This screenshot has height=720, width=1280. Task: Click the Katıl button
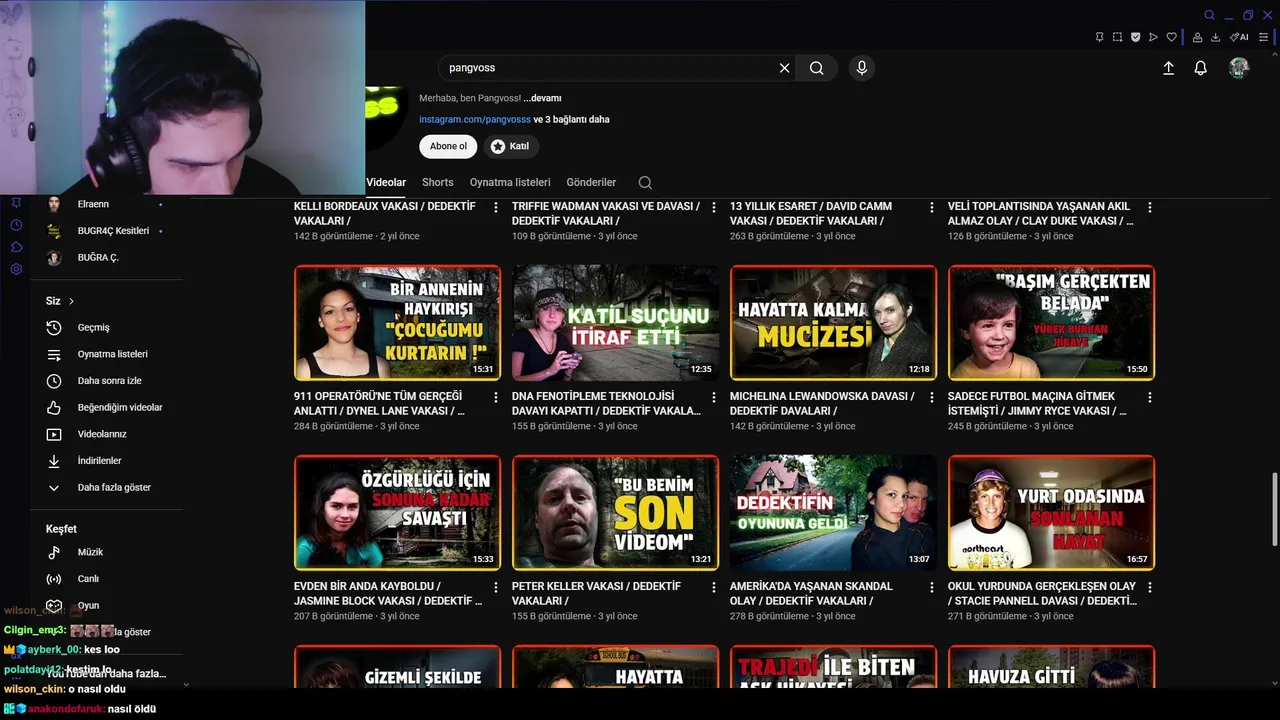click(x=511, y=146)
